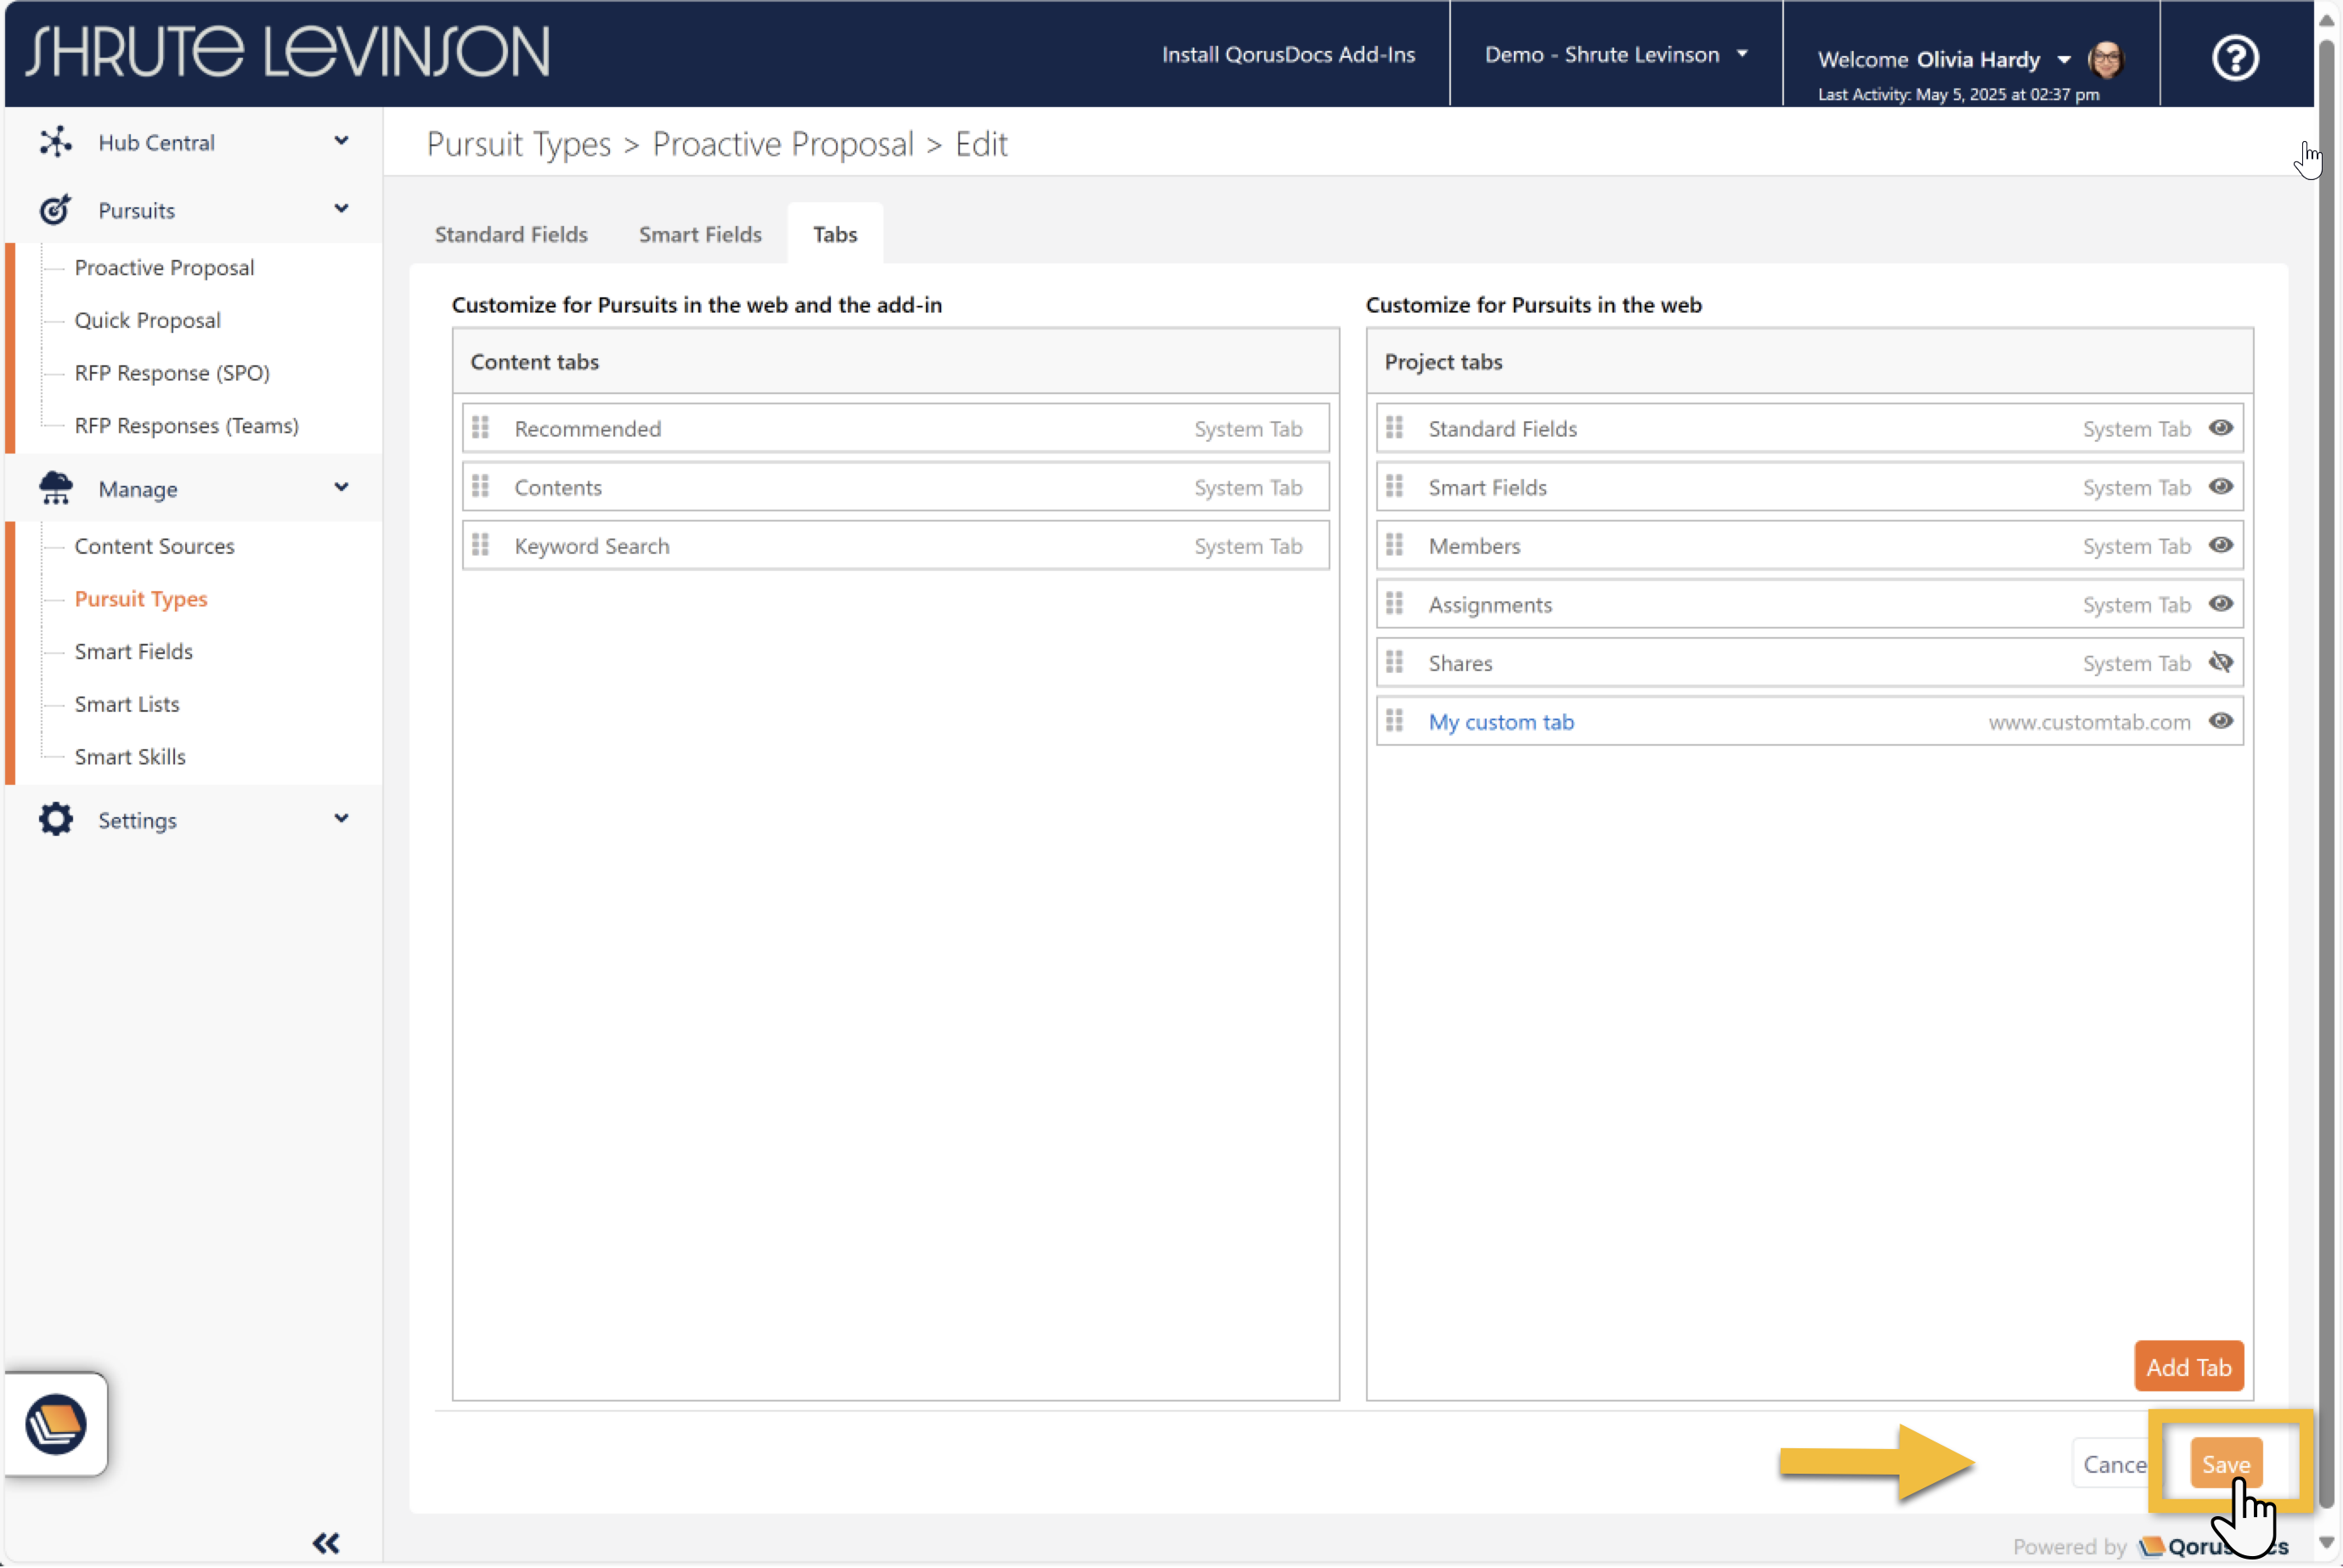Grab the drag handle for Recommended tab

click(x=481, y=428)
